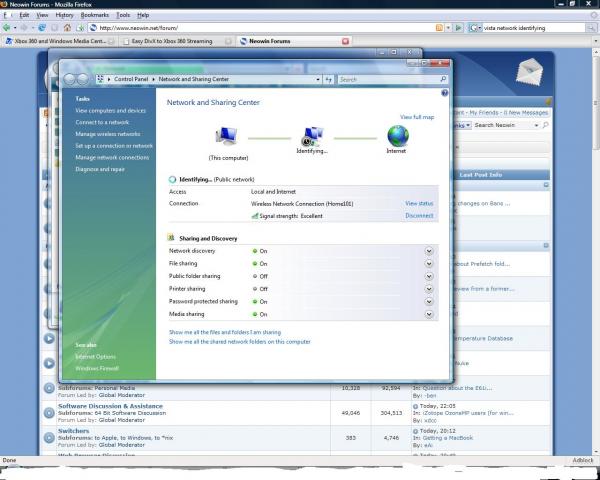Screen dimensions: 600x480
Task: Click the envelope icon on Neowin page
Action: (x=529, y=72)
